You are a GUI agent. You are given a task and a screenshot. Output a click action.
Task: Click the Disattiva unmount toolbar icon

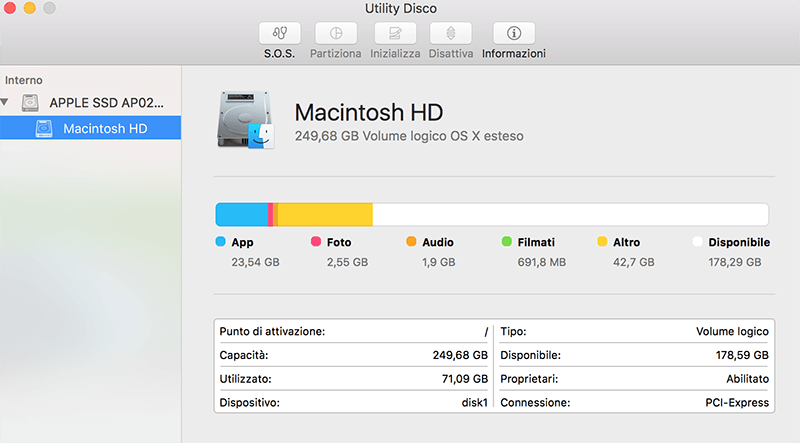pos(451,33)
